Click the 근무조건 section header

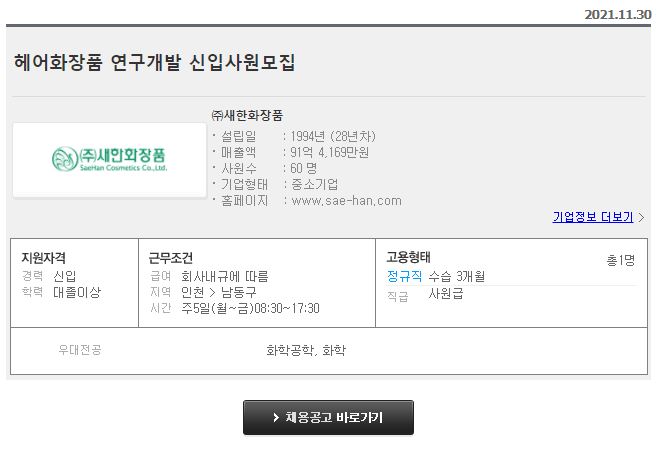(170, 258)
